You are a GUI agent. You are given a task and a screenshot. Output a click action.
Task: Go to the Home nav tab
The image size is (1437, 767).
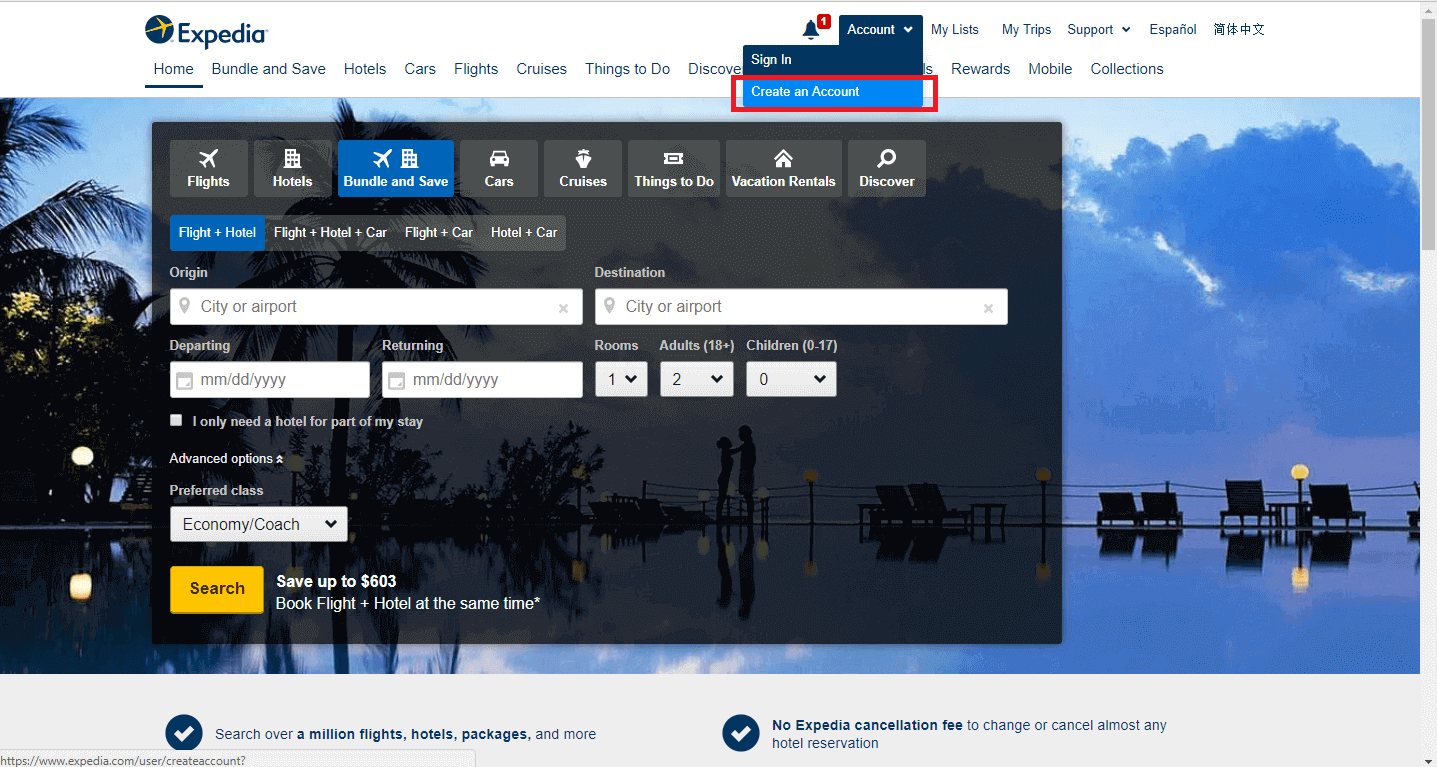click(x=174, y=69)
